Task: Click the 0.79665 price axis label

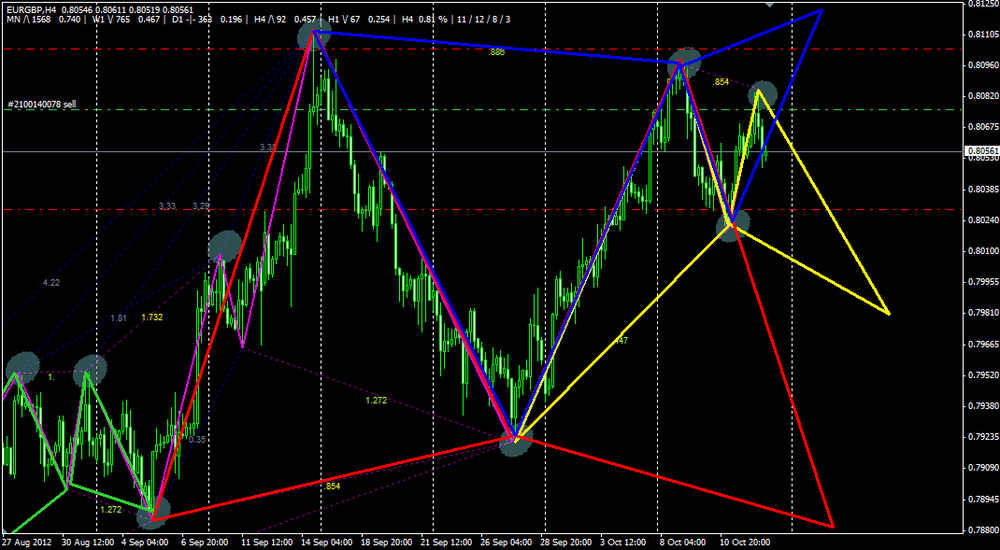Action: coord(982,345)
